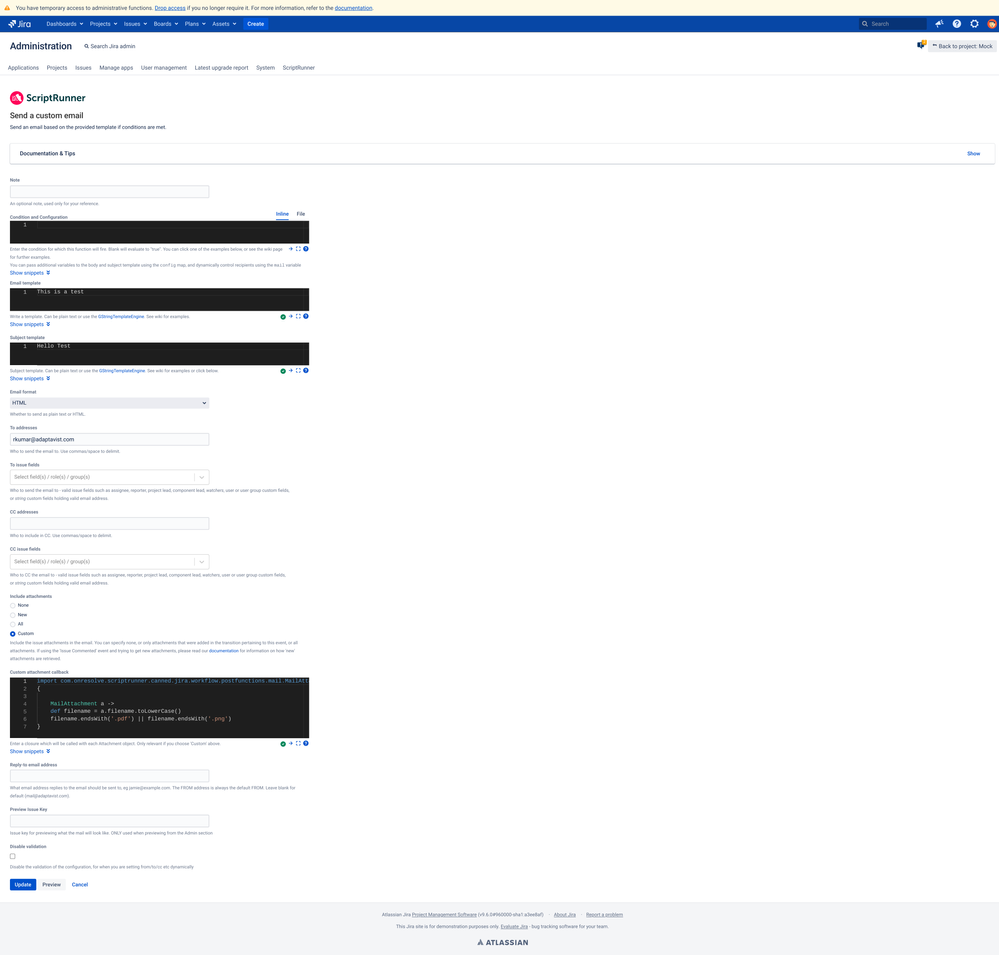Tick the Disable validation checkbox
999x955 pixels.
pyautogui.click(x=13, y=856)
